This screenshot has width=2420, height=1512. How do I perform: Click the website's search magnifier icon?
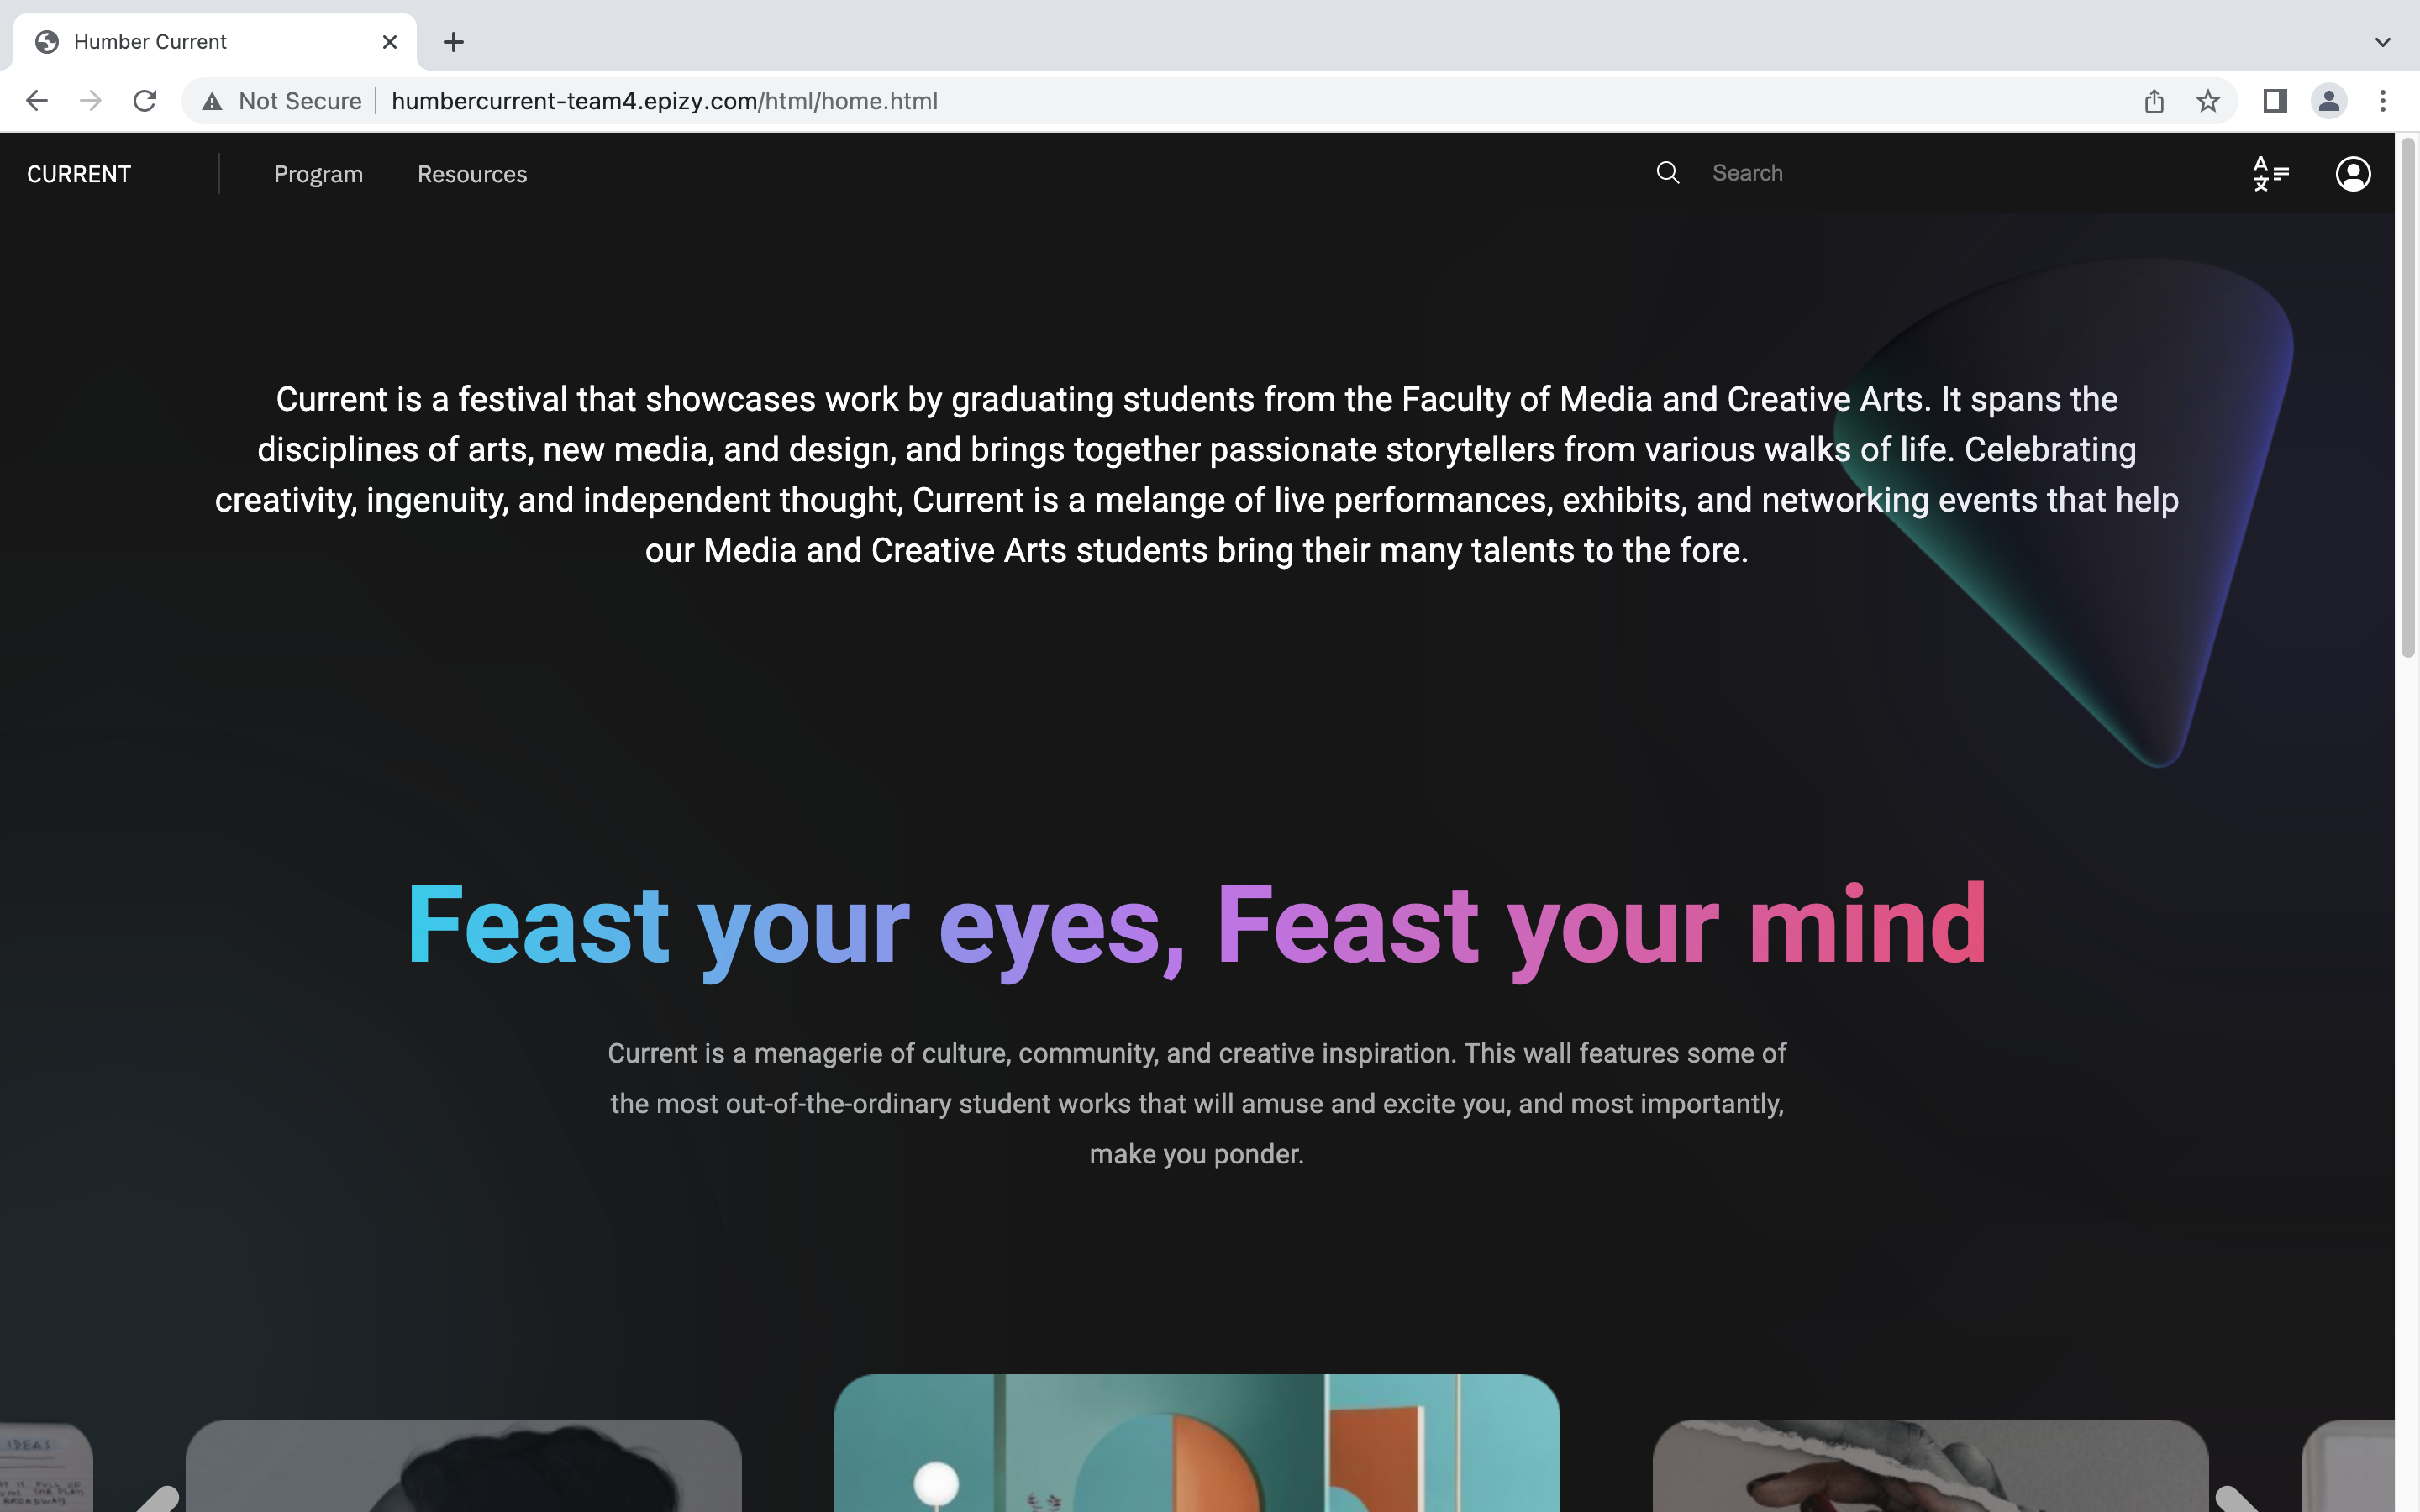[x=1668, y=173]
